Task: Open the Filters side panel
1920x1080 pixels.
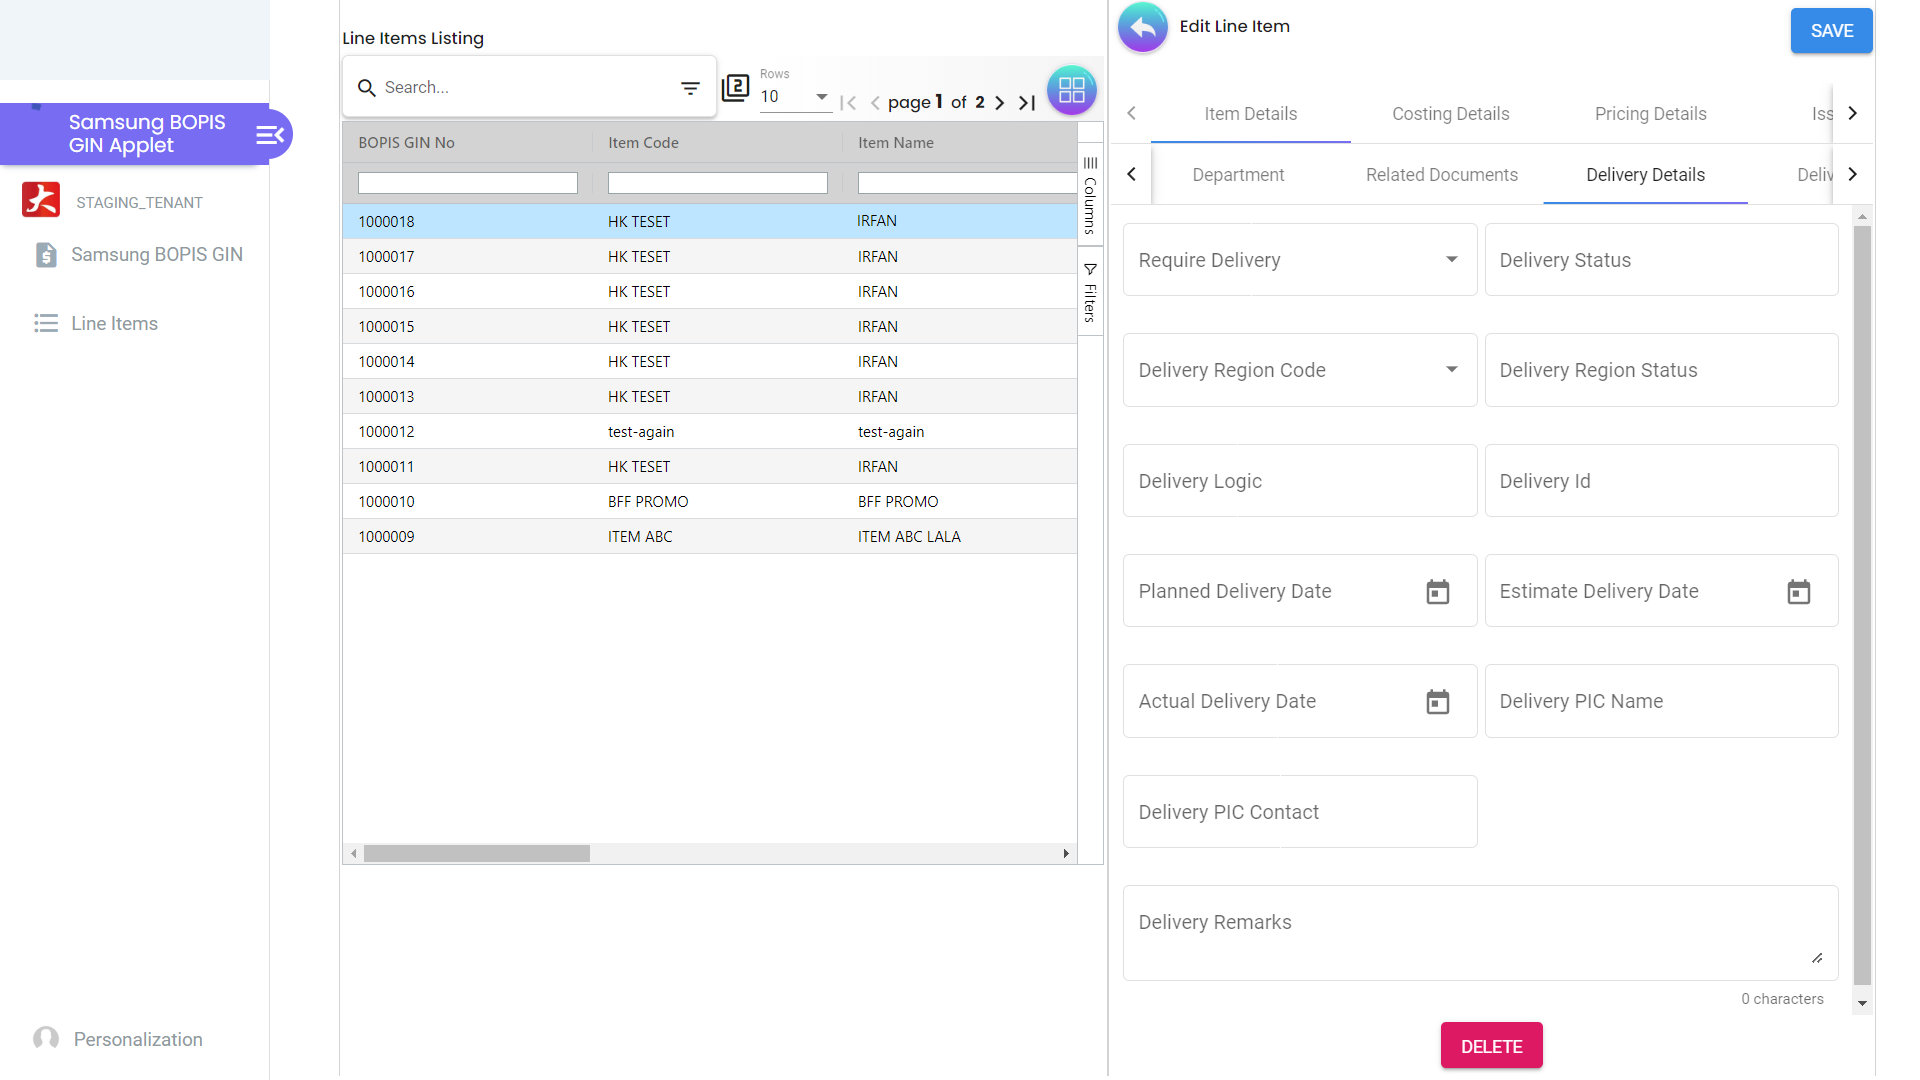Action: pos(1090,292)
